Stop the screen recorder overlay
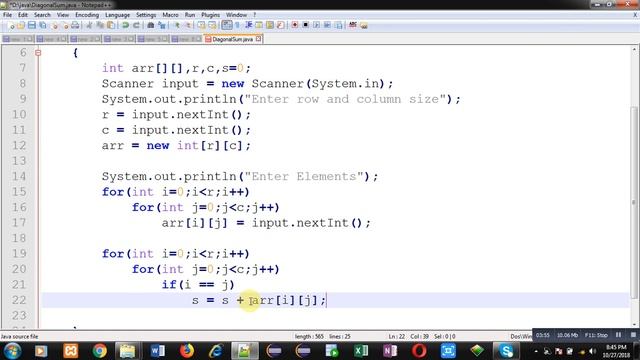The height and width of the screenshot is (360, 640). tap(633, 335)
